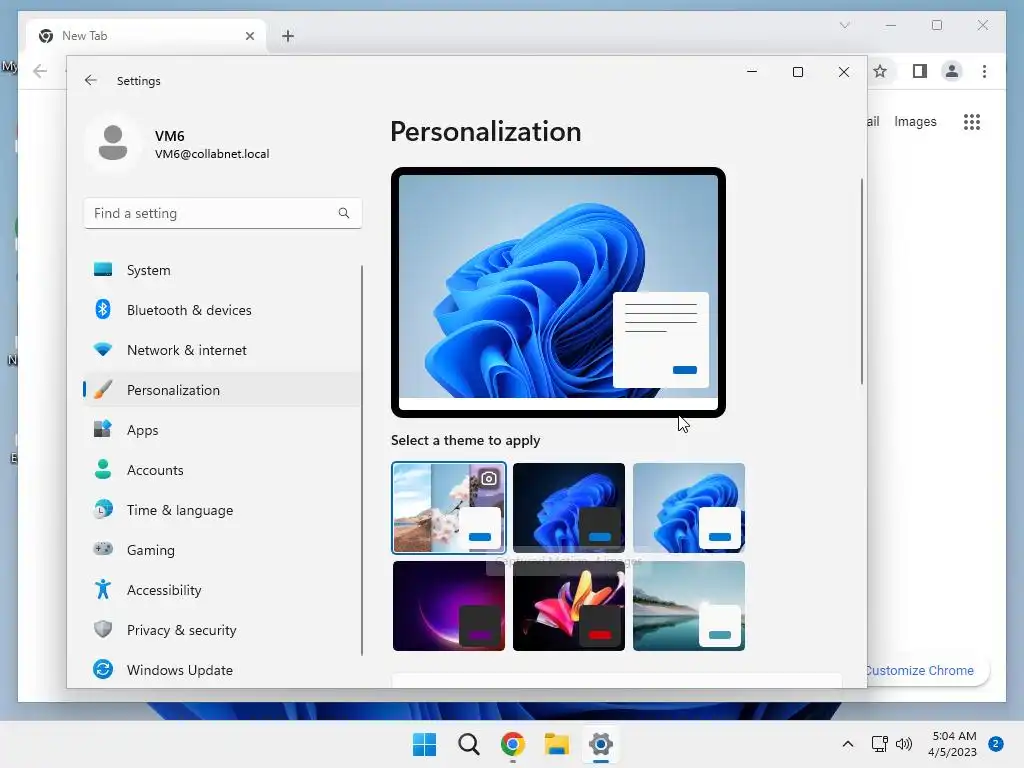The image size is (1024, 768).
Task: Open Privacy & security settings
Action: (x=222, y=630)
